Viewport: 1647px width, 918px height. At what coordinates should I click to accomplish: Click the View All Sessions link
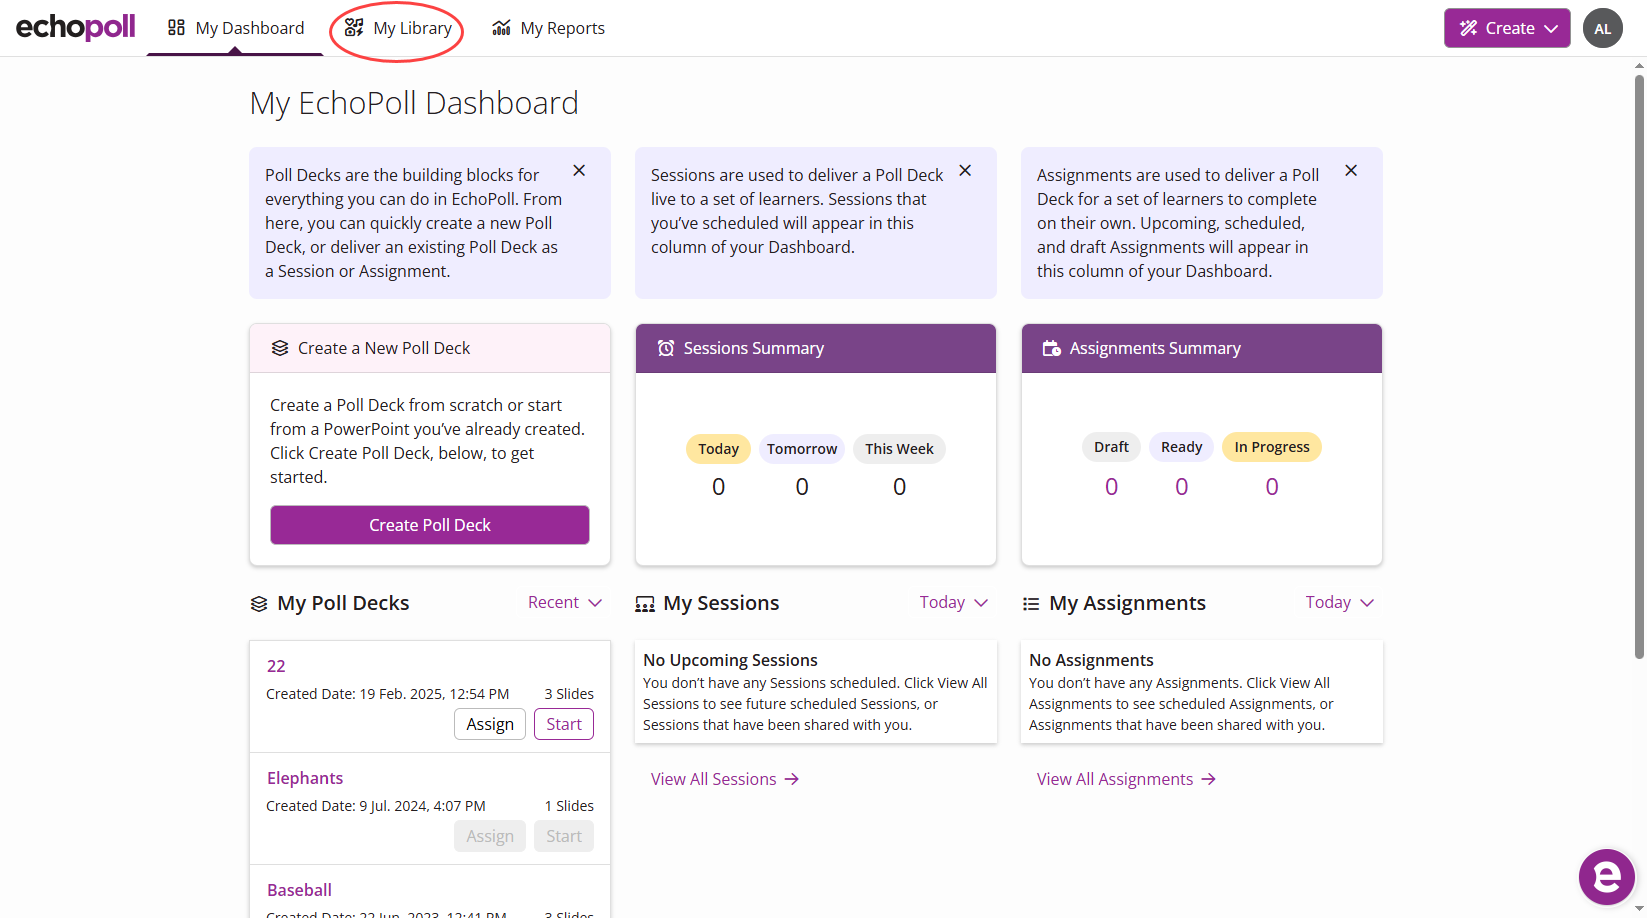tap(725, 779)
